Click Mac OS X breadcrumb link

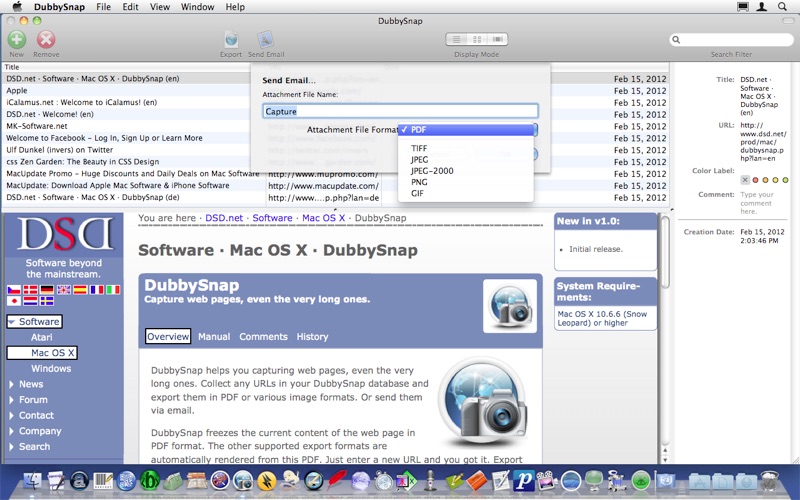click(x=323, y=218)
